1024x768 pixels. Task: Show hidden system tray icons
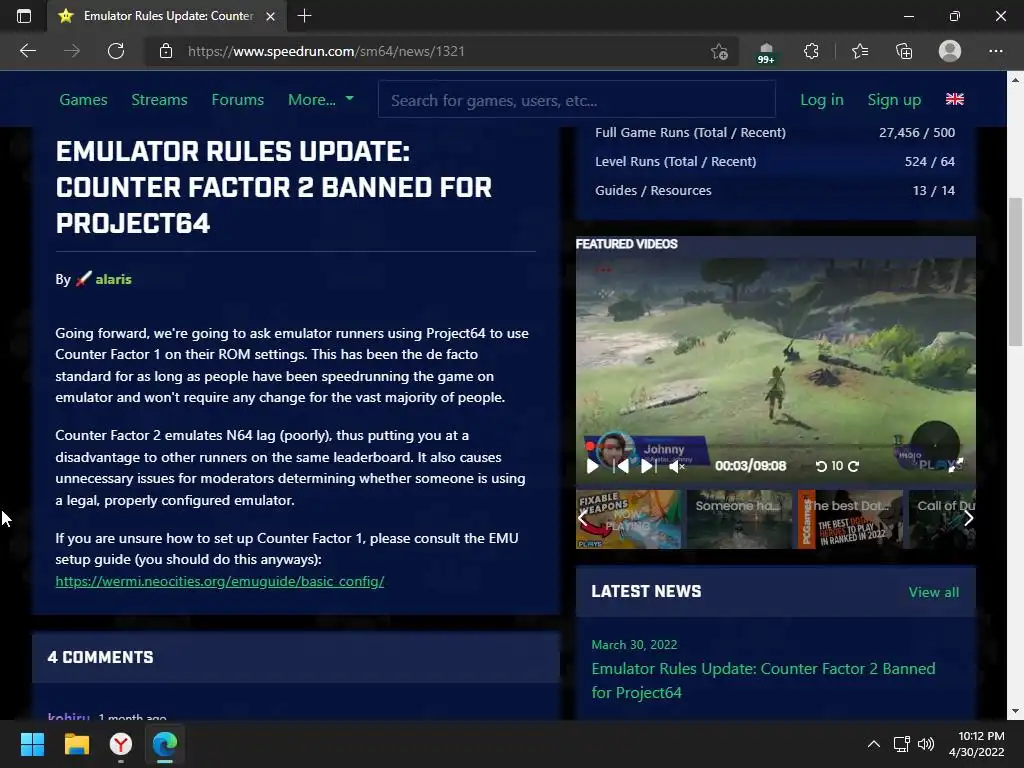click(874, 744)
